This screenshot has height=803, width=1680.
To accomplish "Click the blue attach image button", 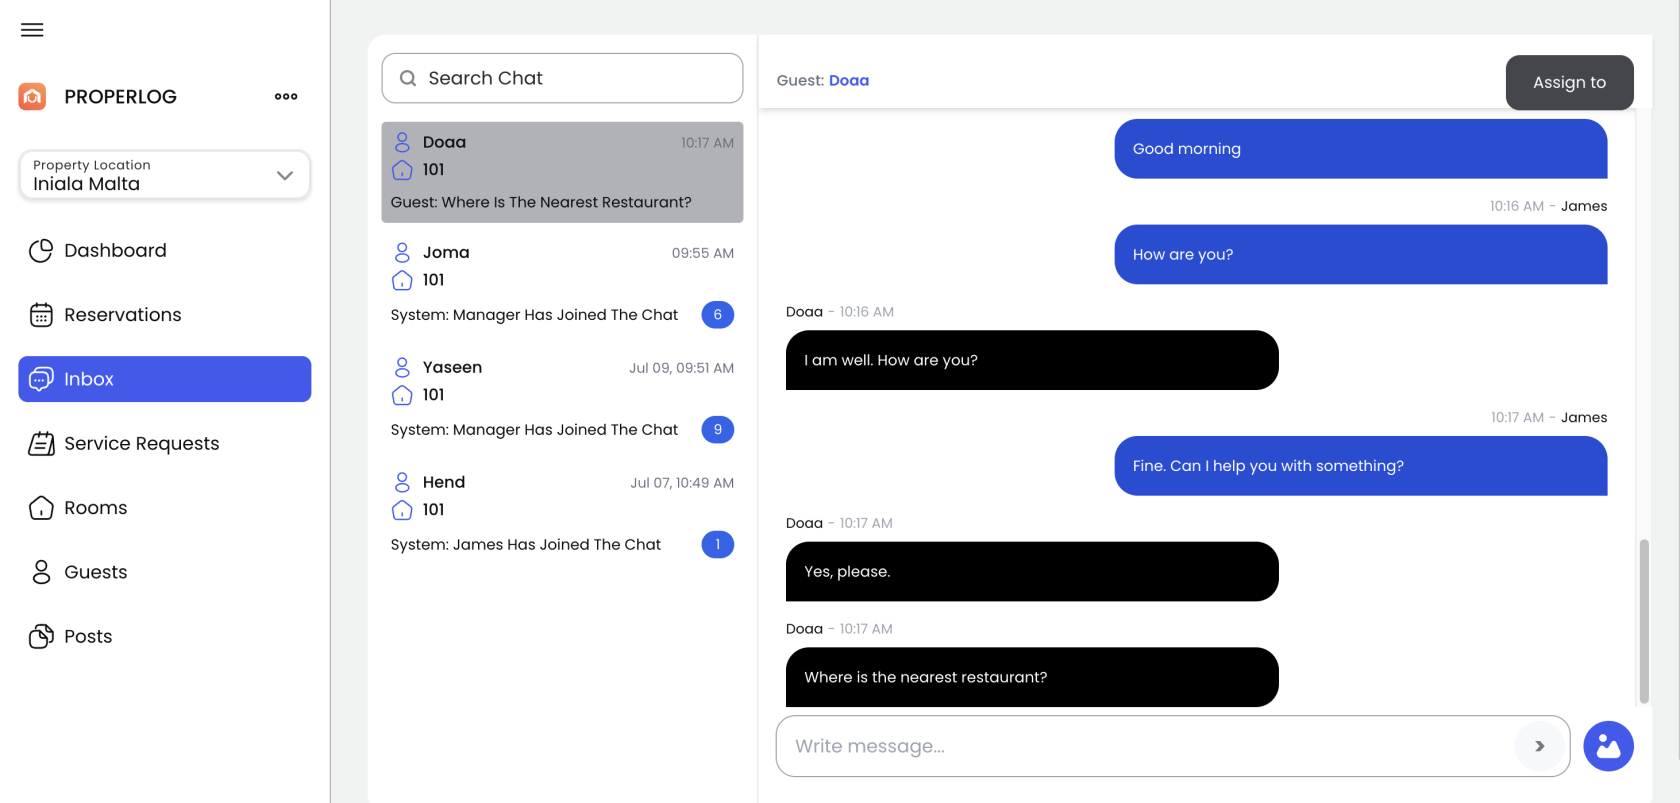I will click(1608, 746).
